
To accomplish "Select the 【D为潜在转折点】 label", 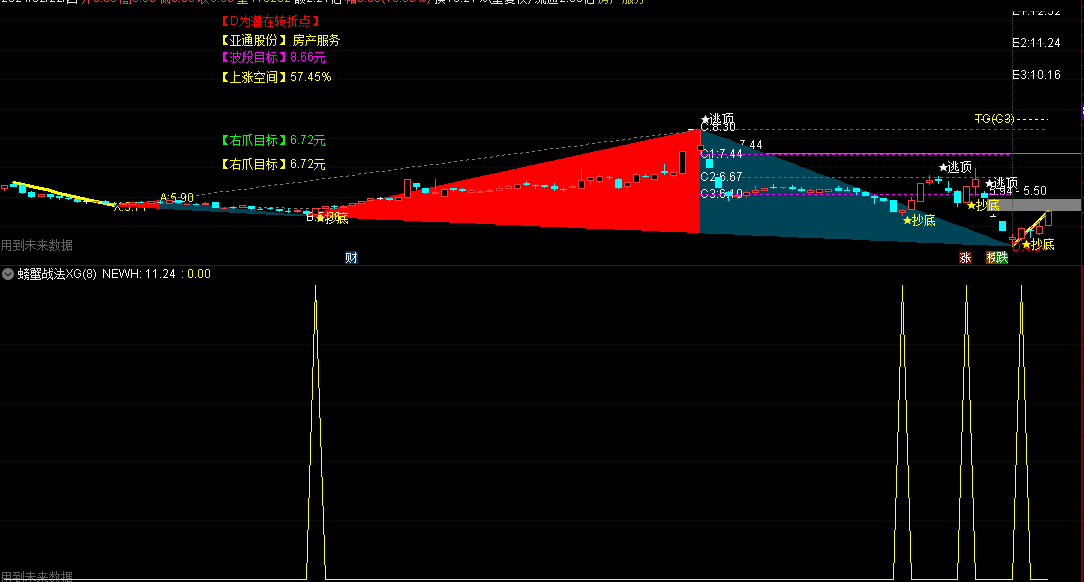I will 270,21.
